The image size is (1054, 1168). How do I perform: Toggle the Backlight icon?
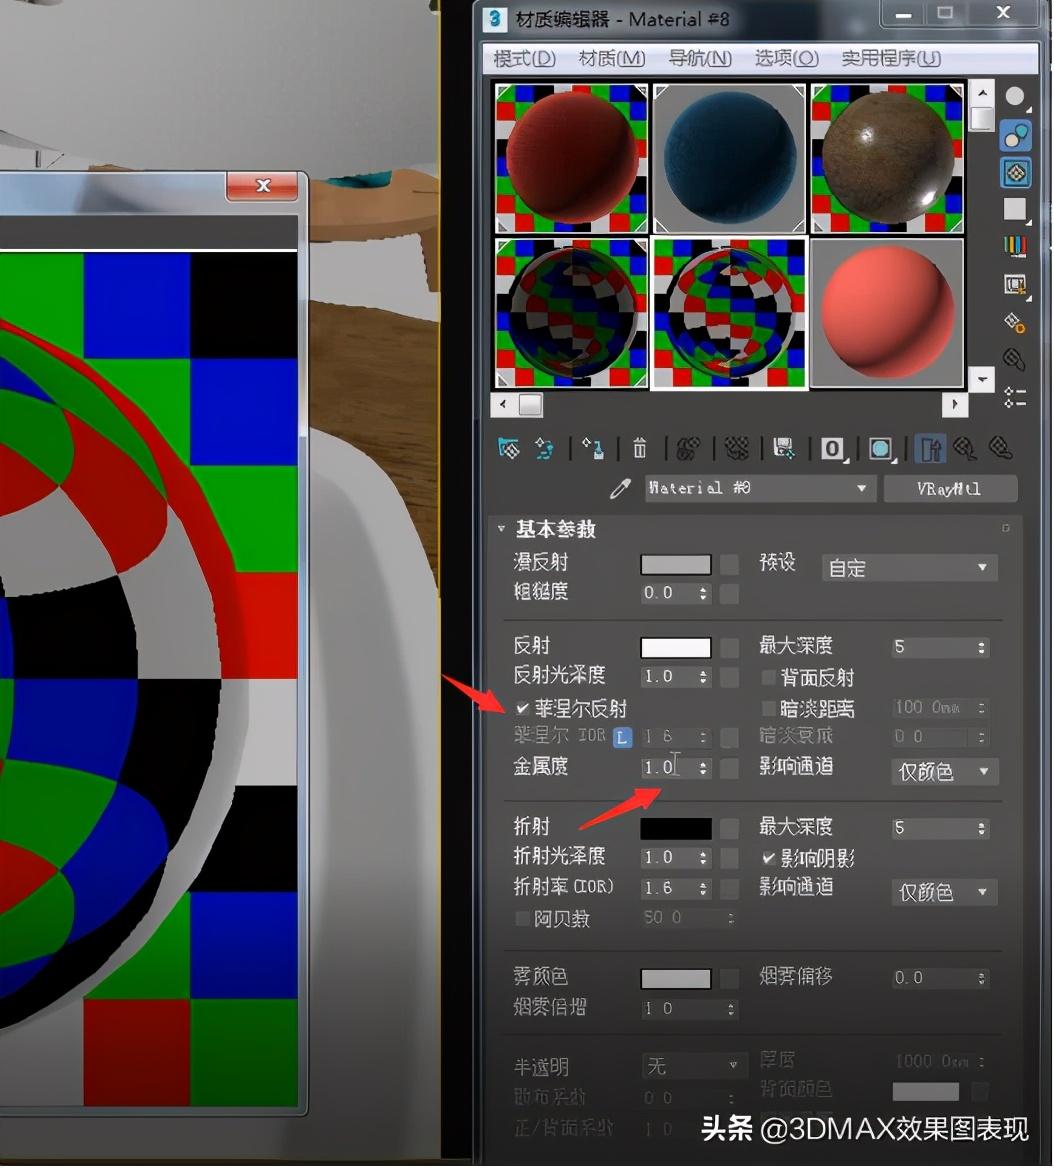(x=1015, y=136)
